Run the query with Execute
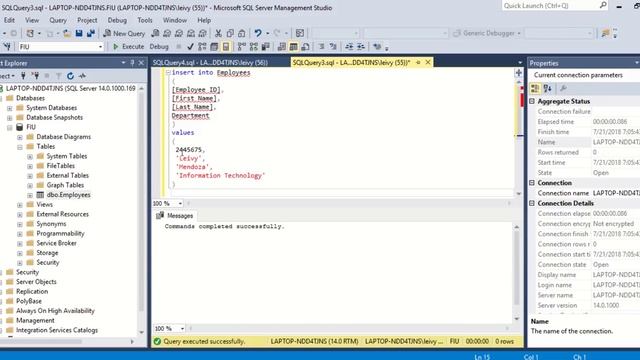 pyautogui.click(x=128, y=47)
